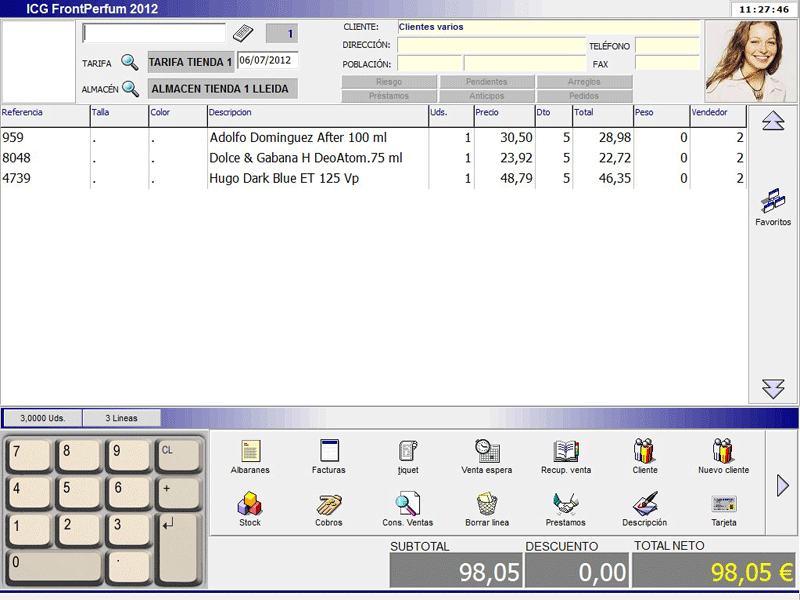Expand more actions with right arrow
Screen dimensions: 800x600
pyautogui.click(x=783, y=486)
